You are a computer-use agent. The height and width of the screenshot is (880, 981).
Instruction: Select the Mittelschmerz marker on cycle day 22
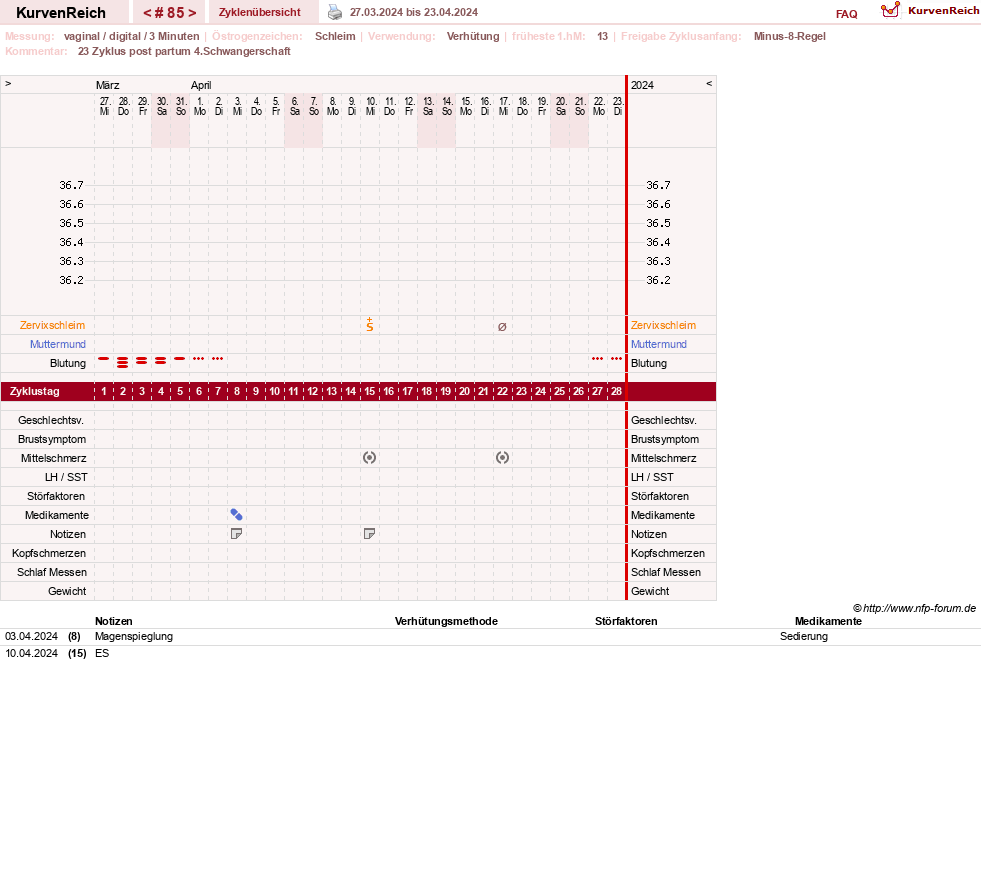pyautogui.click(x=502, y=458)
